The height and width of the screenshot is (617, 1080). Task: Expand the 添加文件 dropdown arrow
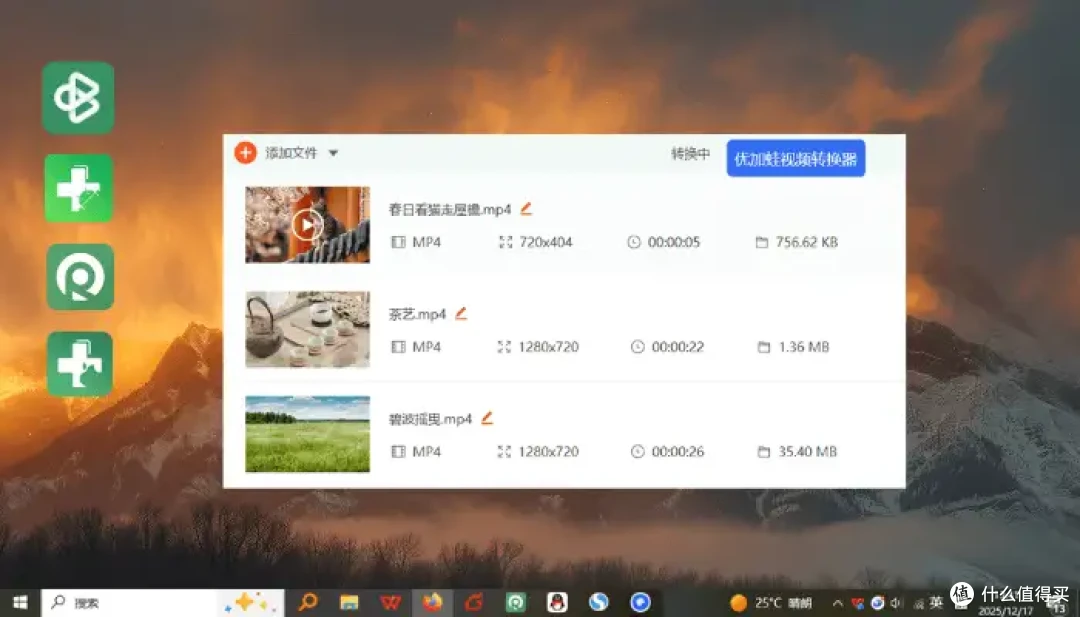click(x=333, y=153)
